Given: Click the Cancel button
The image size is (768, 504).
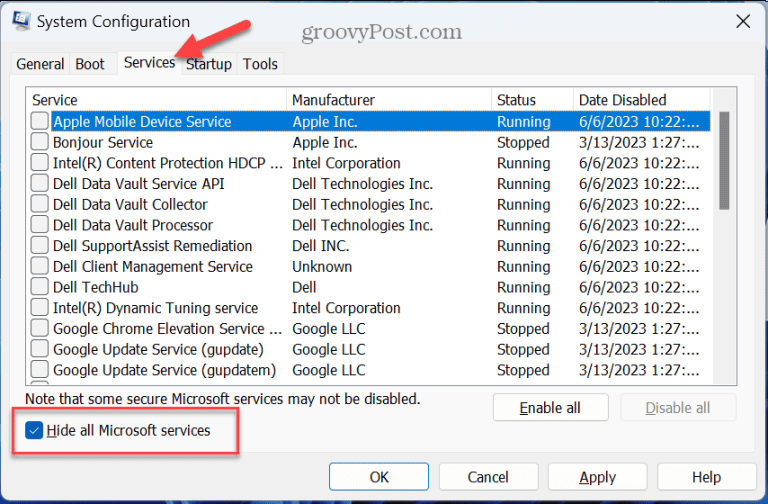Looking at the screenshot, I should (x=488, y=477).
